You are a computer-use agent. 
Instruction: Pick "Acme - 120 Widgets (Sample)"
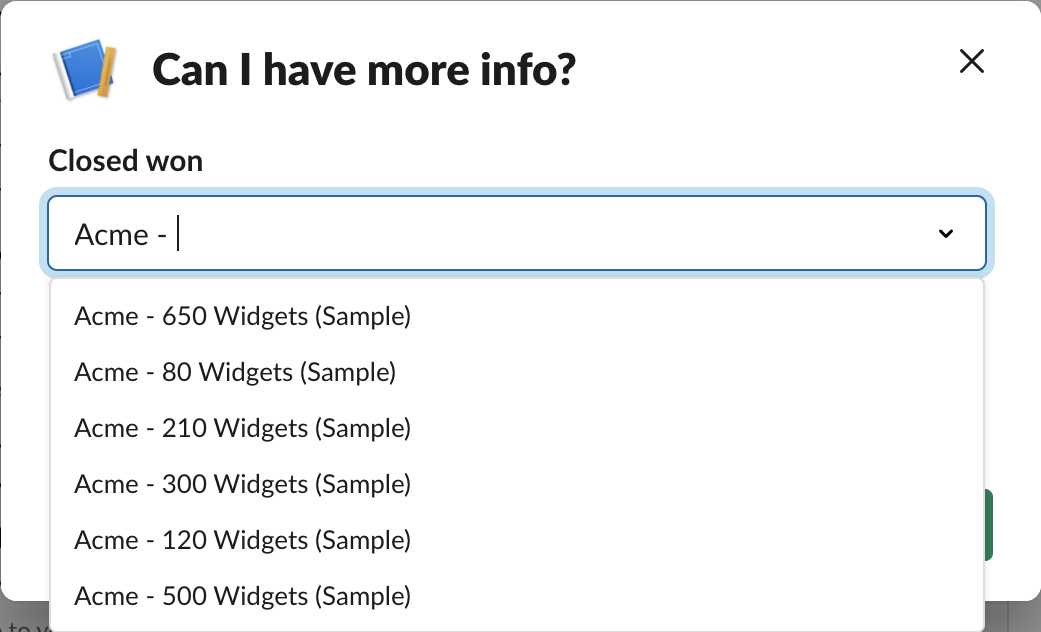click(x=242, y=539)
